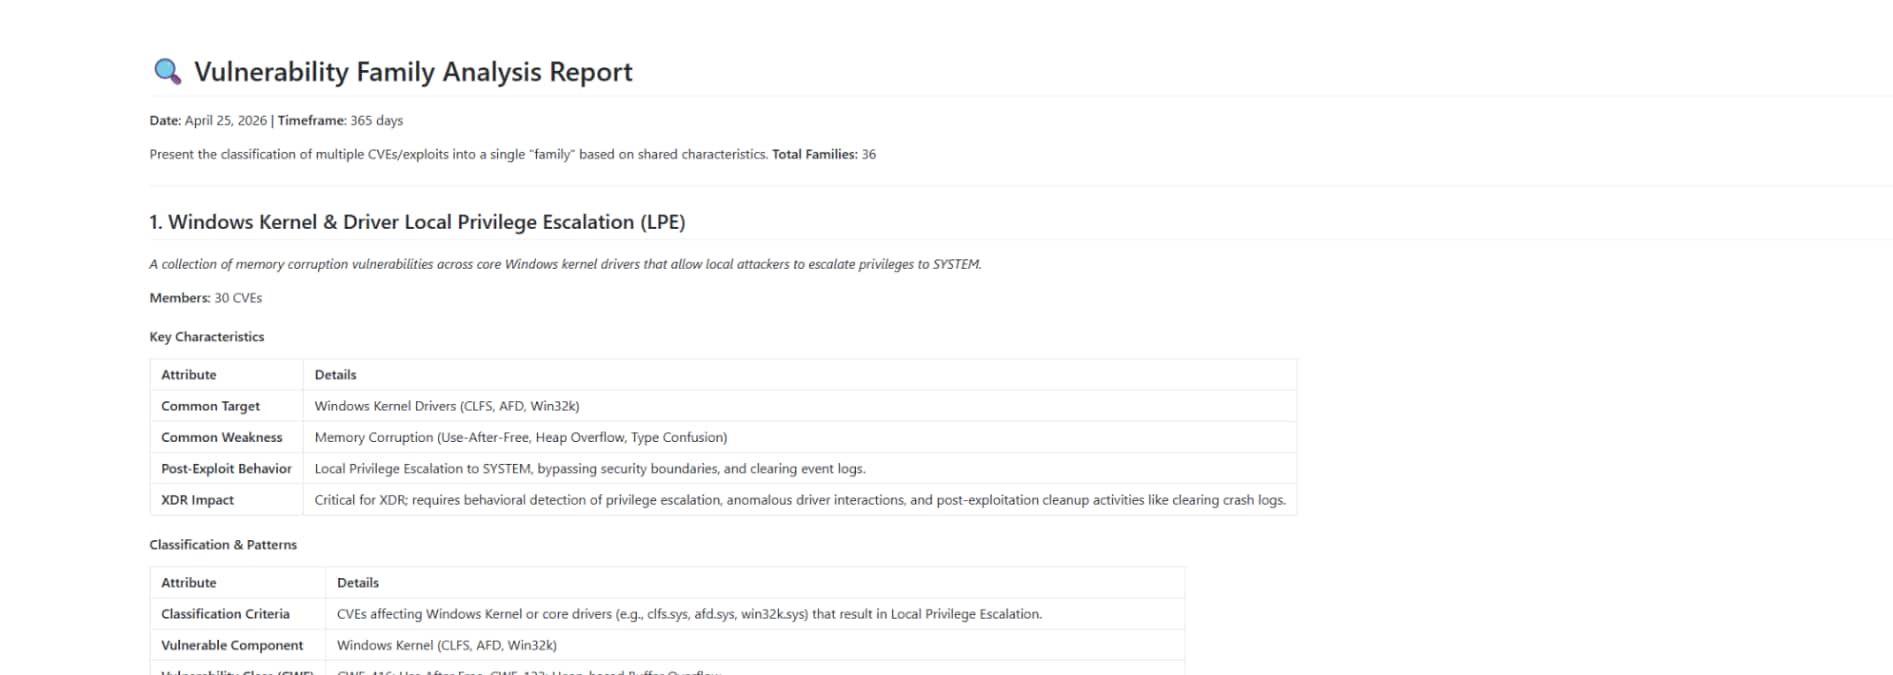This screenshot has width=1893, height=675.
Task: Click the italic memory corruption description line
Action: point(565,264)
